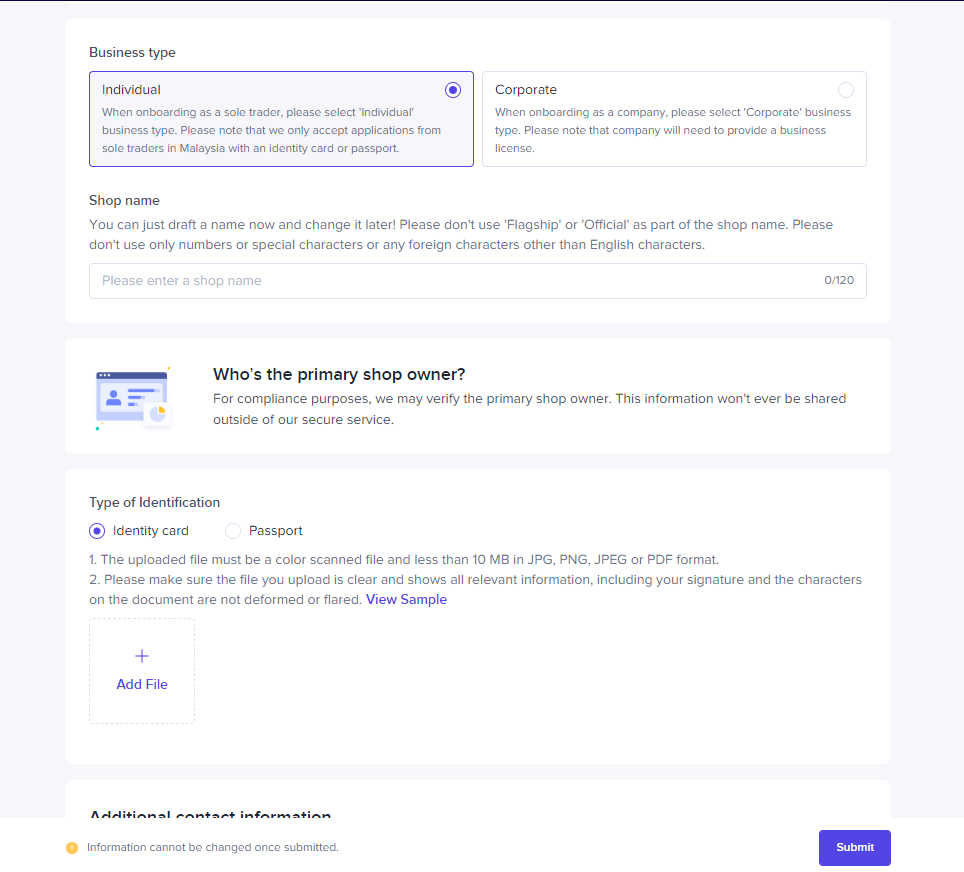The width and height of the screenshot is (964, 872).
Task: Click the Additional contact information heading
Action: pyautogui.click(x=210, y=815)
